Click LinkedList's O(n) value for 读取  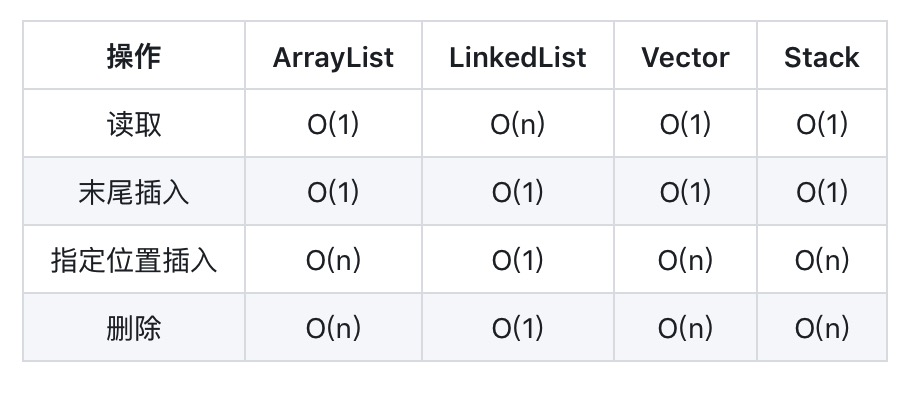[518, 125]
